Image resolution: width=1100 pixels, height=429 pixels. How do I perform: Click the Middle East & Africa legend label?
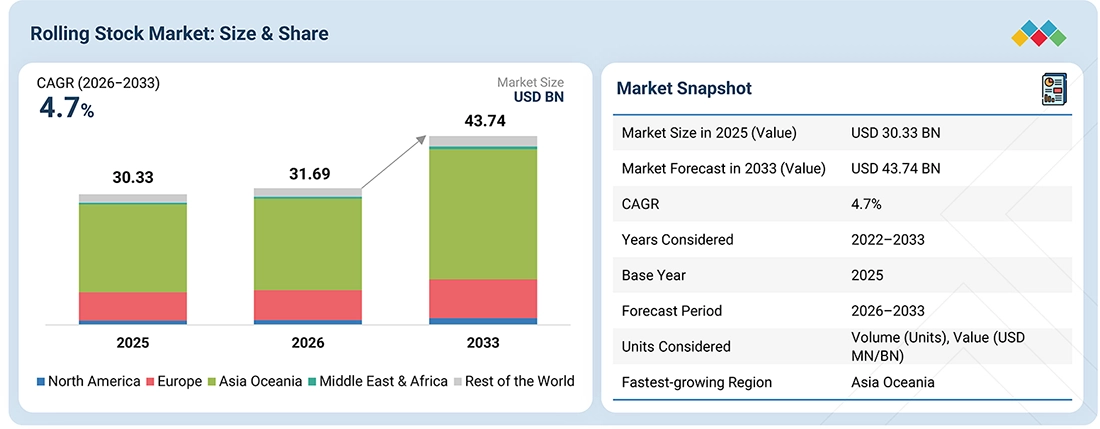point(383,381)
